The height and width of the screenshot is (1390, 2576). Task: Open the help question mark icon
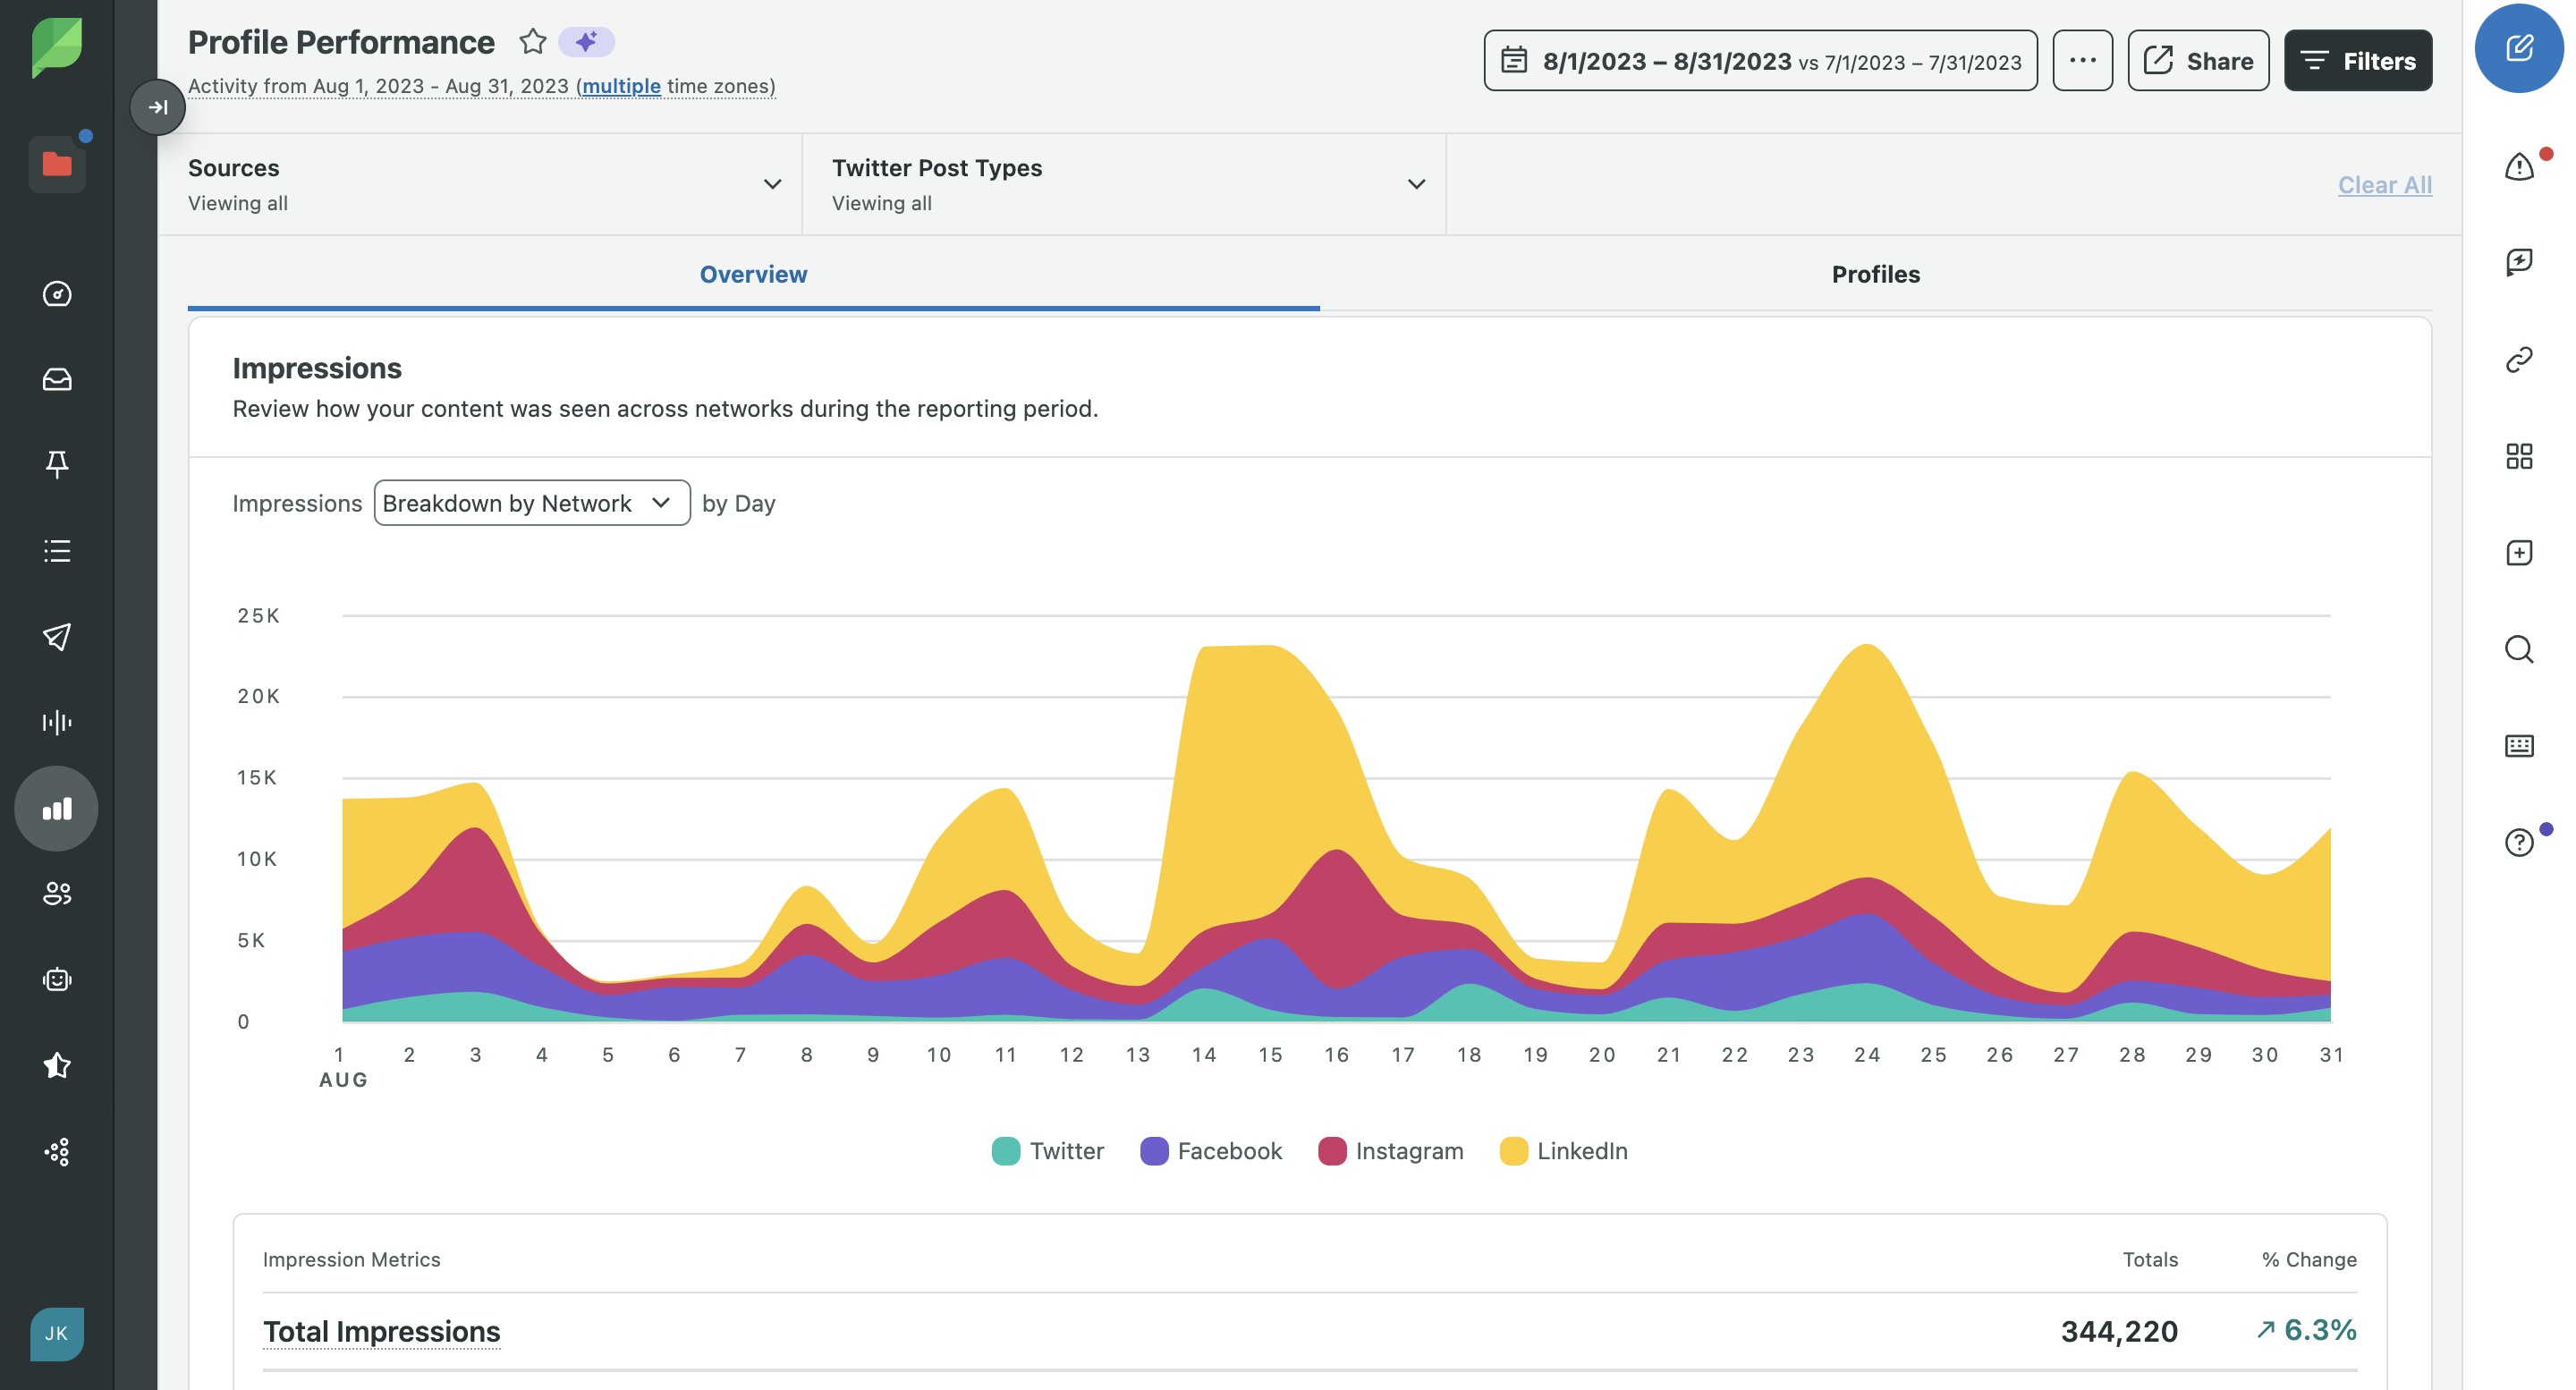click(x=2518, y=842)
